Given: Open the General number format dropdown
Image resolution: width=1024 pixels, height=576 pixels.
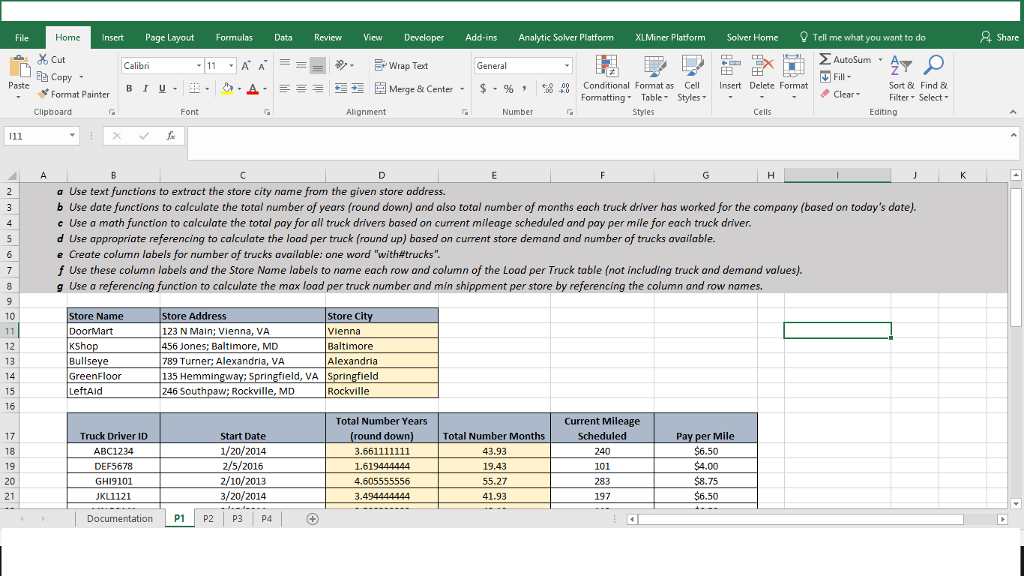Looking at the screenshot, I should point(566,66).
